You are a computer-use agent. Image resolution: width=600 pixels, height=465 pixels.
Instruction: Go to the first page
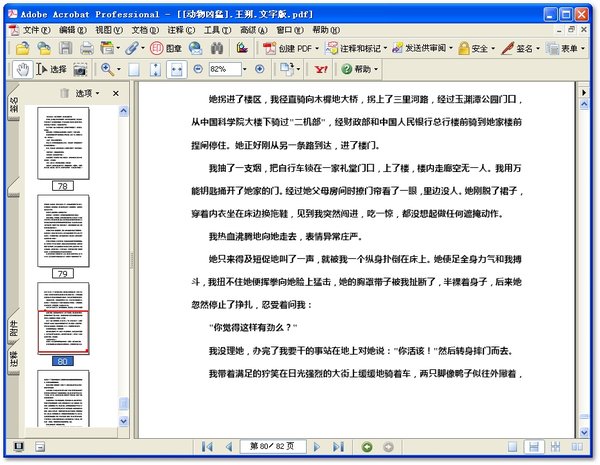pos(207,447)
